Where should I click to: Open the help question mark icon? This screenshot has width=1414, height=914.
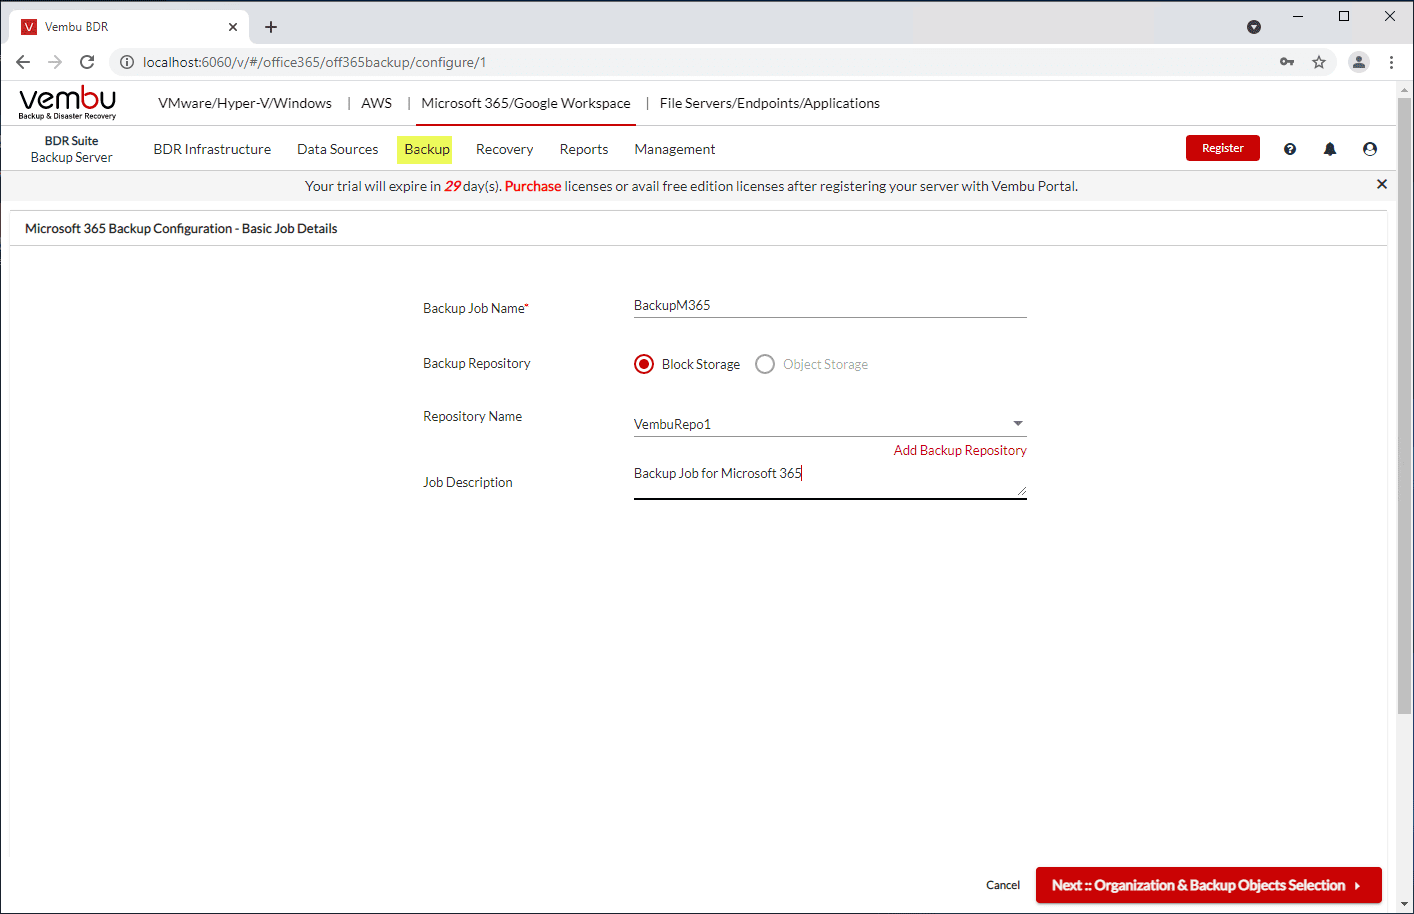point(1290,149)
